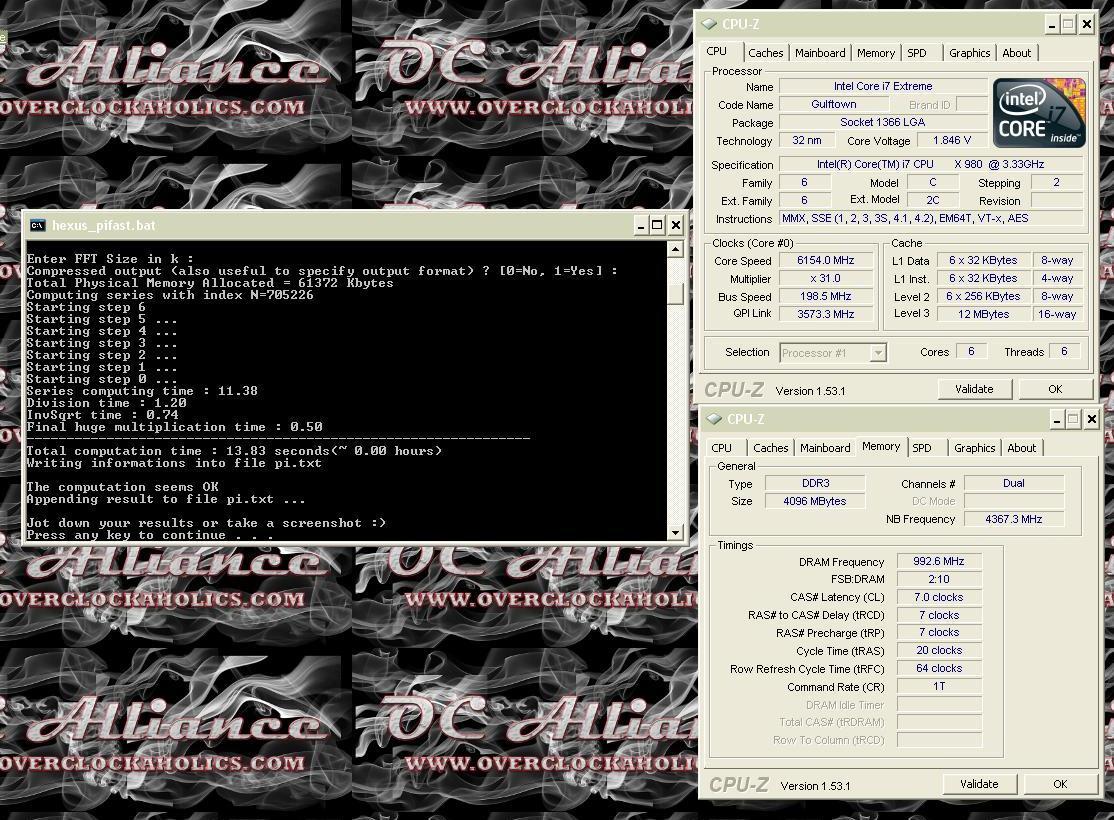Click the hexus_pifast.bat title bar text
This screenshot has height=820, width=1114.
[104, 225]
